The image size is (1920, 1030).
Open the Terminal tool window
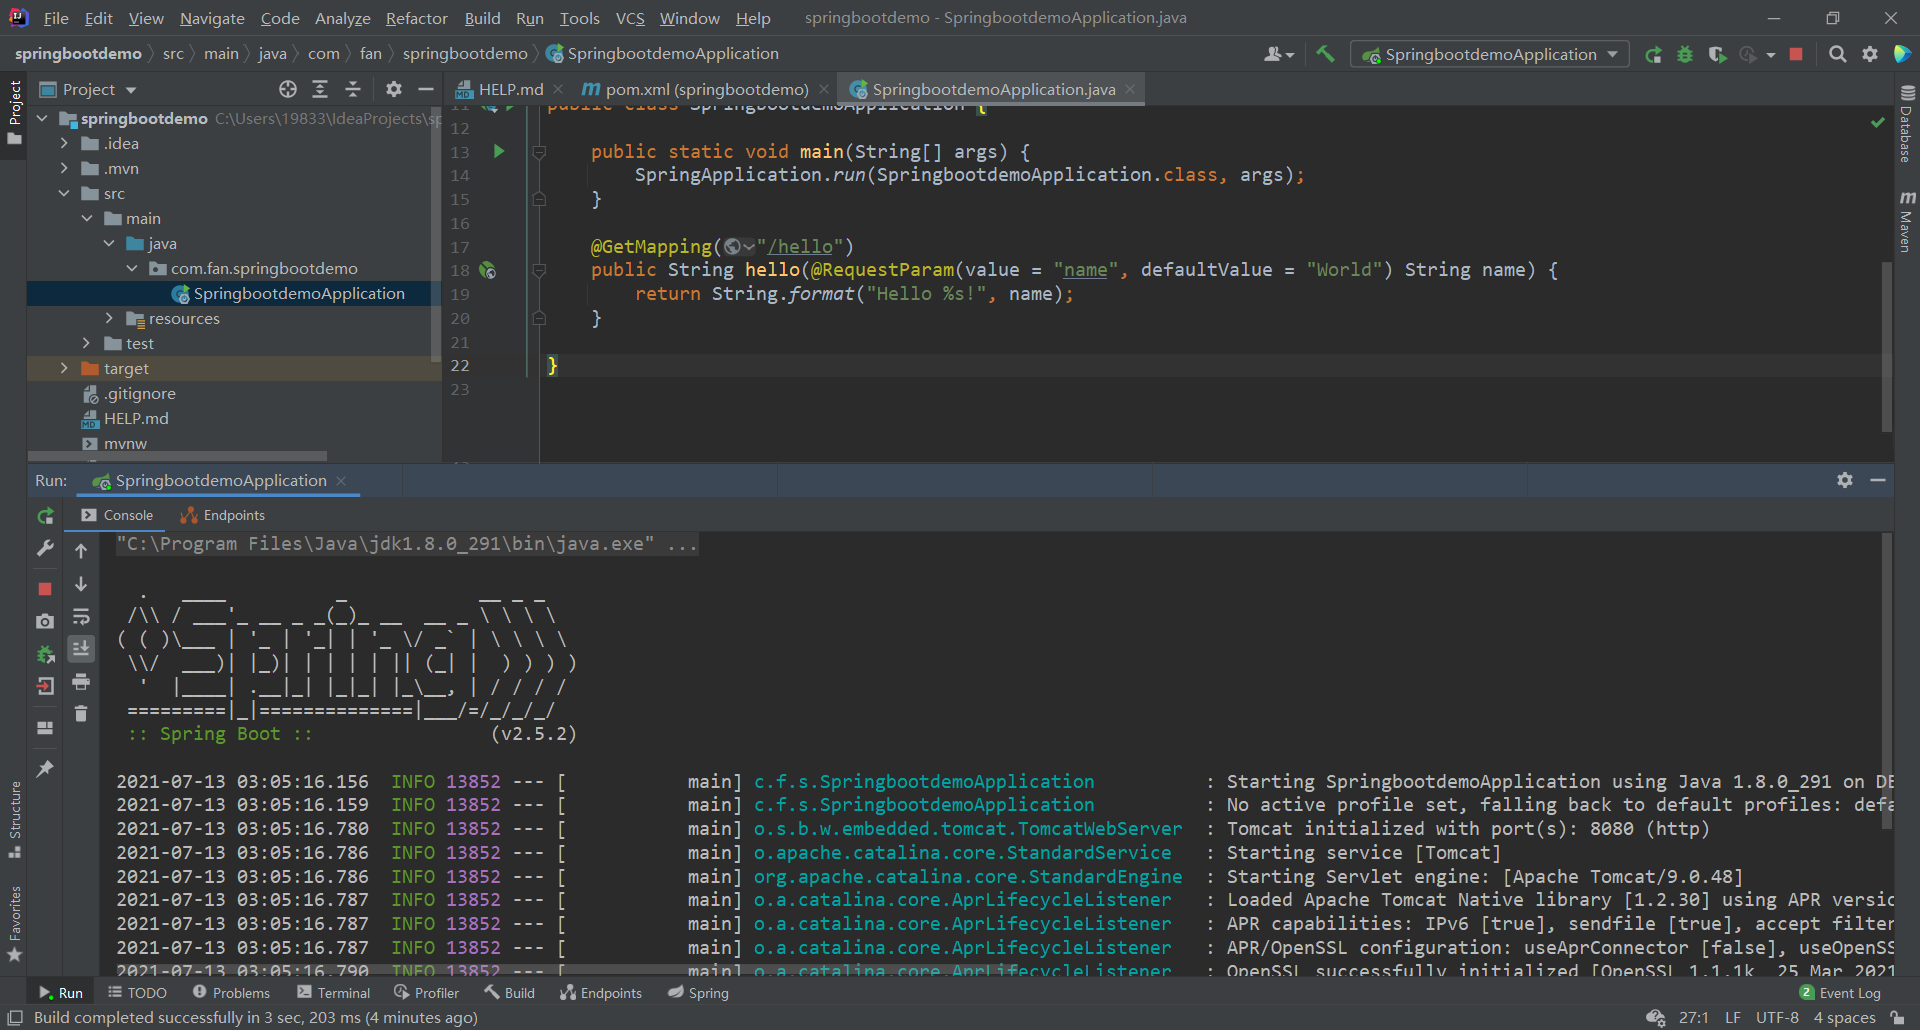[334, 993]
